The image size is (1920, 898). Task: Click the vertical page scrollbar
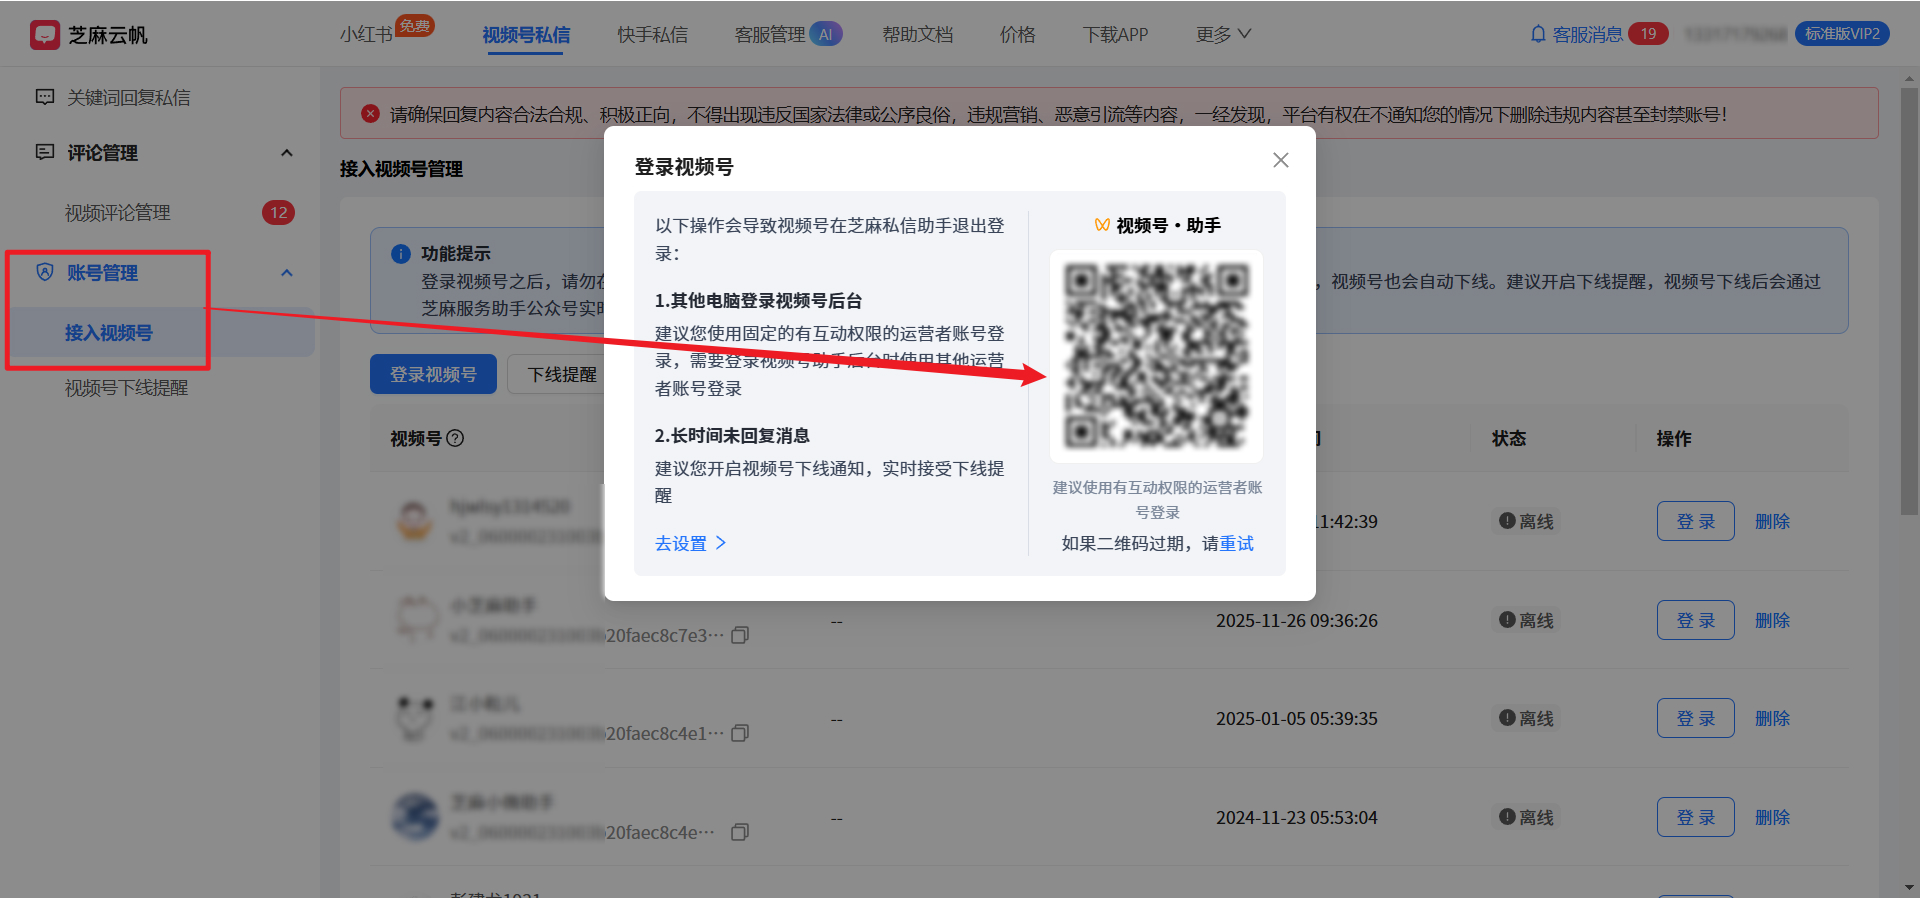1909,300
